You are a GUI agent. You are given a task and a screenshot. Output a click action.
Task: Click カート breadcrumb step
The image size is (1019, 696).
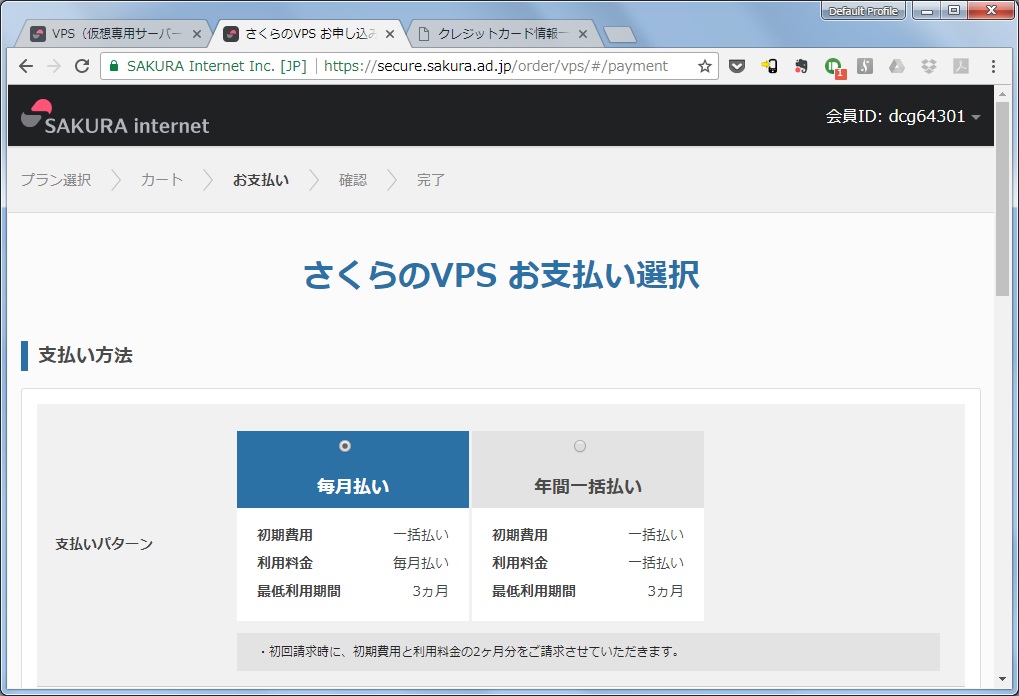click(x=162, y=180)
